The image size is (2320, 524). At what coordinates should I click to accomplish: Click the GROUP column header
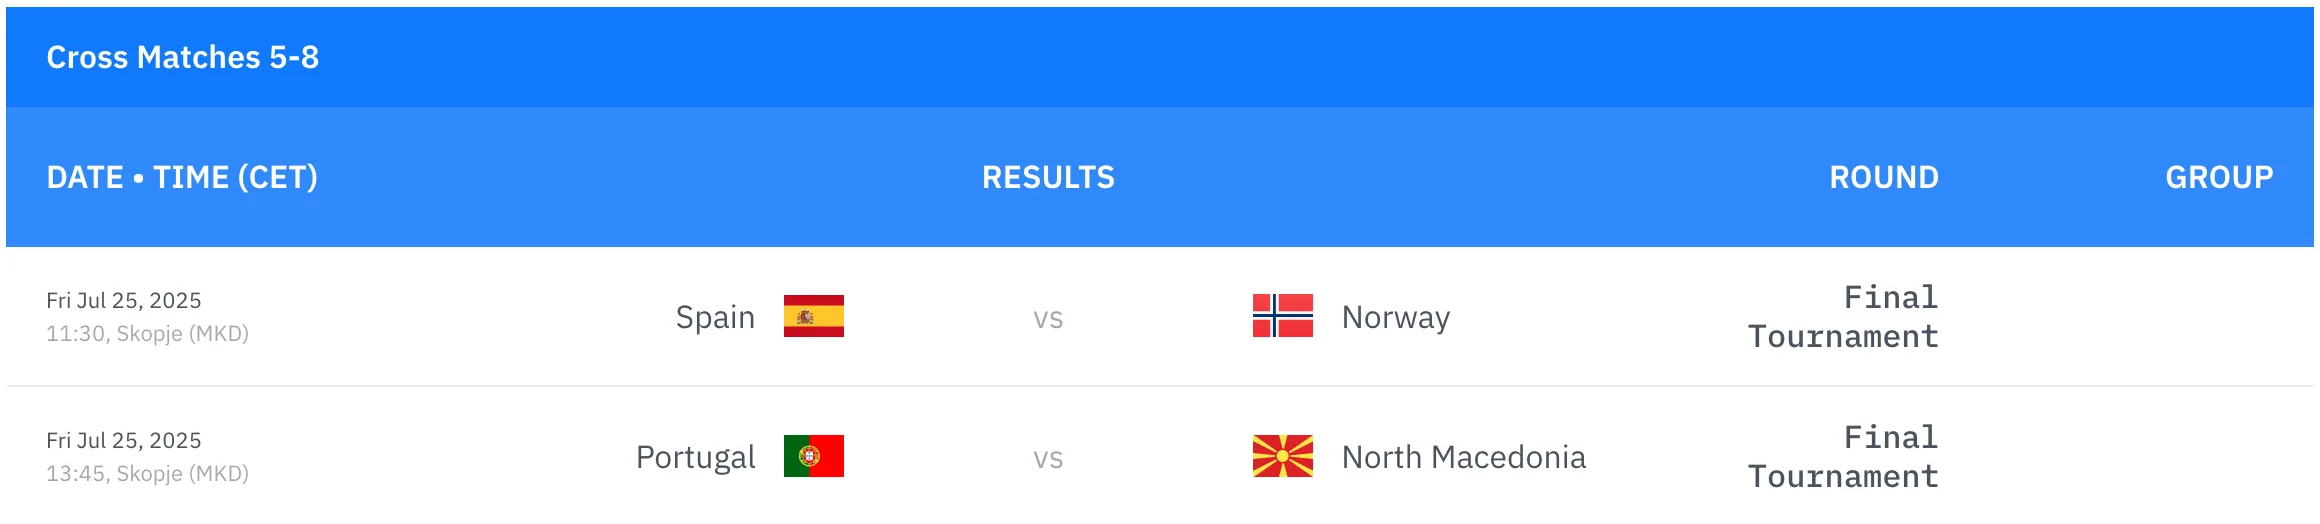2218,177
